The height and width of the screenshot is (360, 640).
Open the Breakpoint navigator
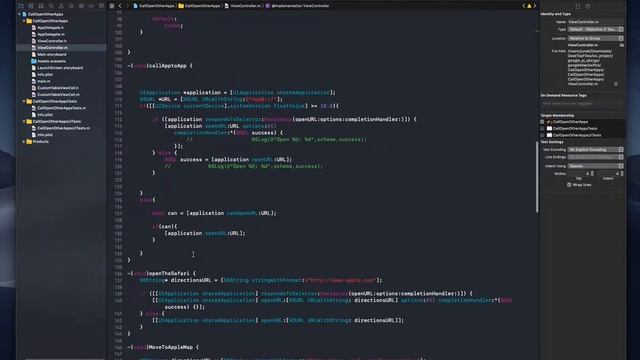(x=91, y=6)
